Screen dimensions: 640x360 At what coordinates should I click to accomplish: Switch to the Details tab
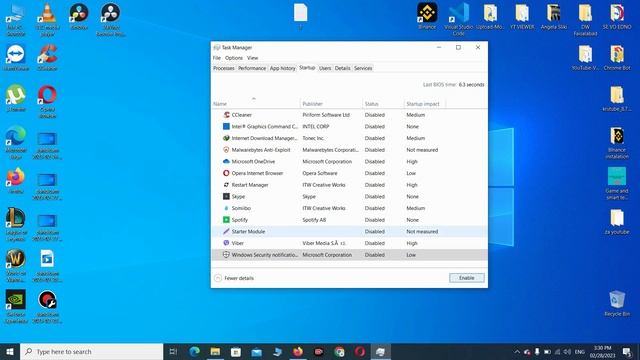click(342, 68)
